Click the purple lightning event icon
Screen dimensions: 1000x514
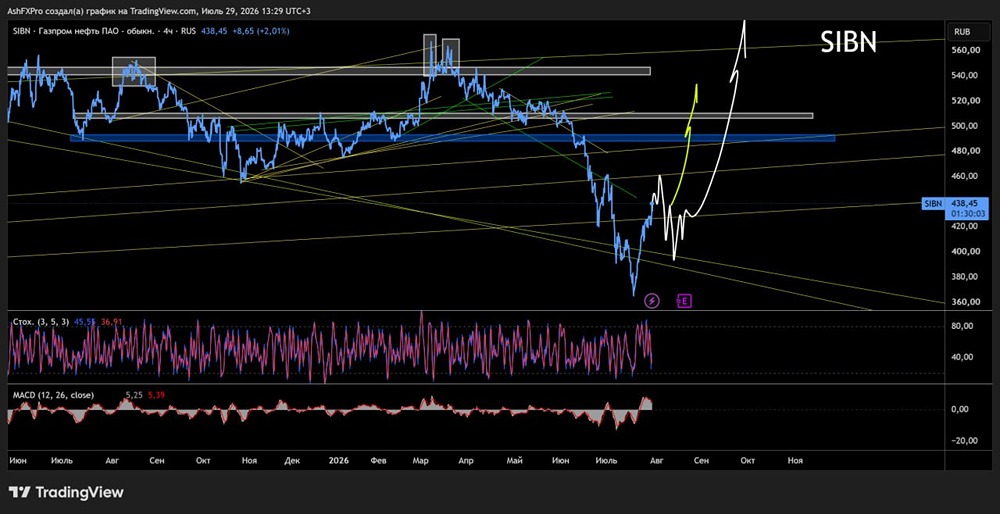point(652,300)
